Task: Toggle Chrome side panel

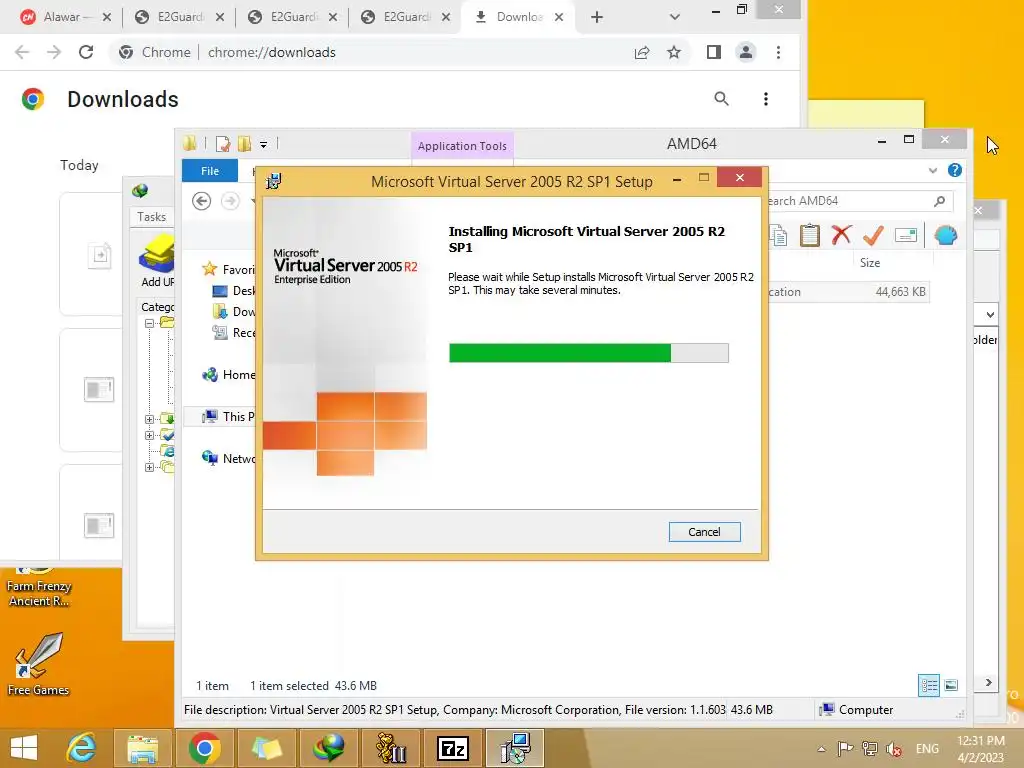Action: [714, 52]
